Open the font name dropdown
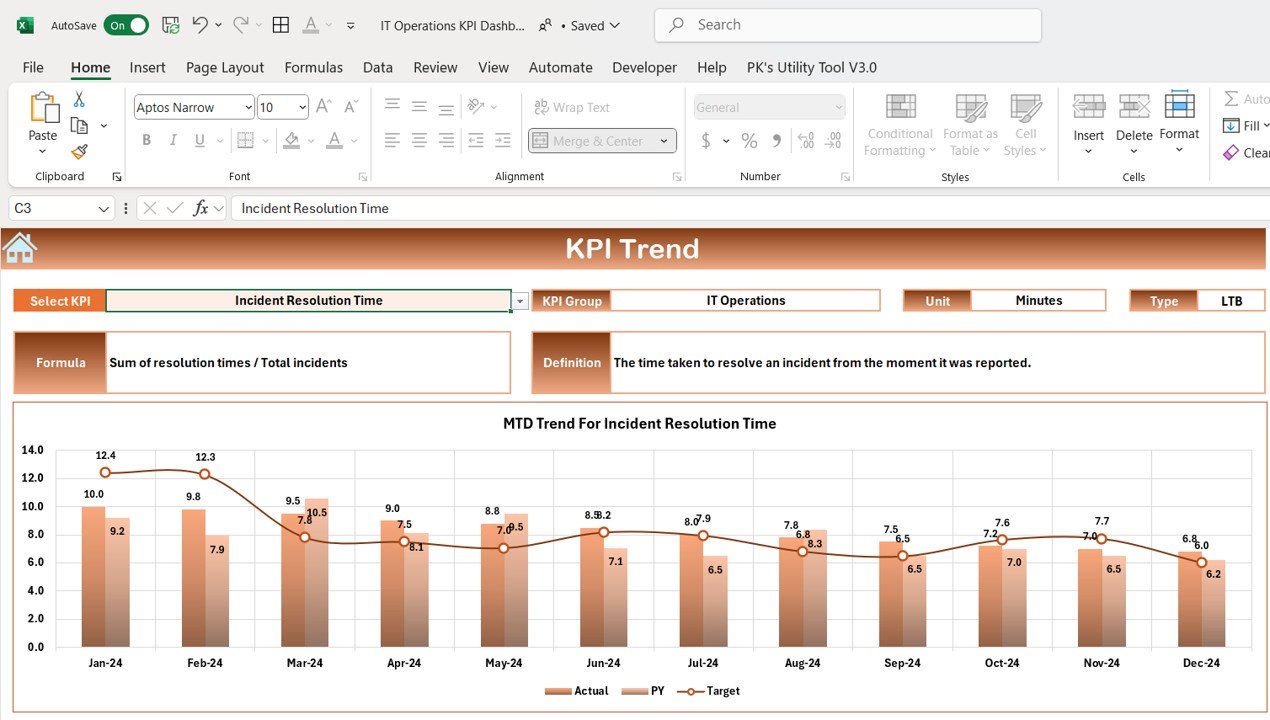 [248, 107]
